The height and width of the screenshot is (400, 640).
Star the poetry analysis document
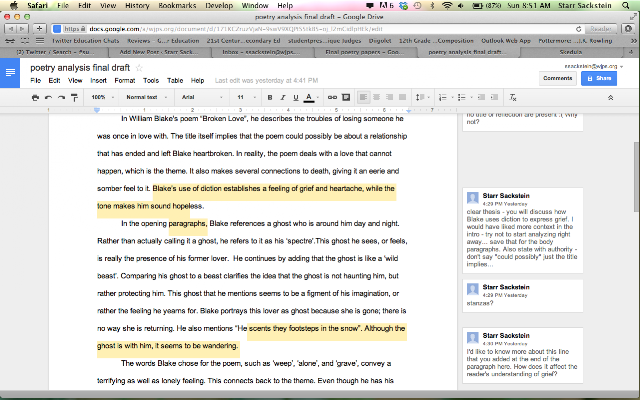pyautogui.click(x=139, y=68)
